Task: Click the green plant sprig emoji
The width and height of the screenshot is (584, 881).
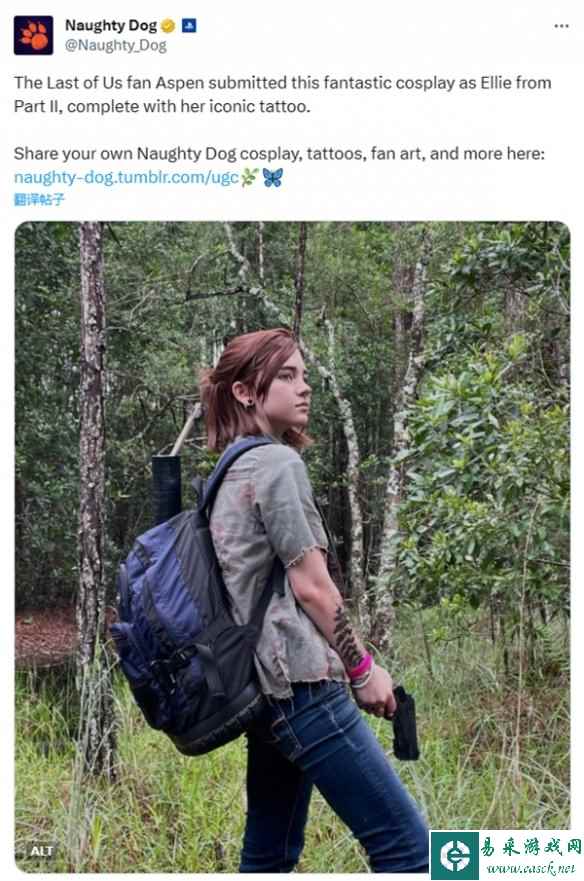Action: pos(250,178)
